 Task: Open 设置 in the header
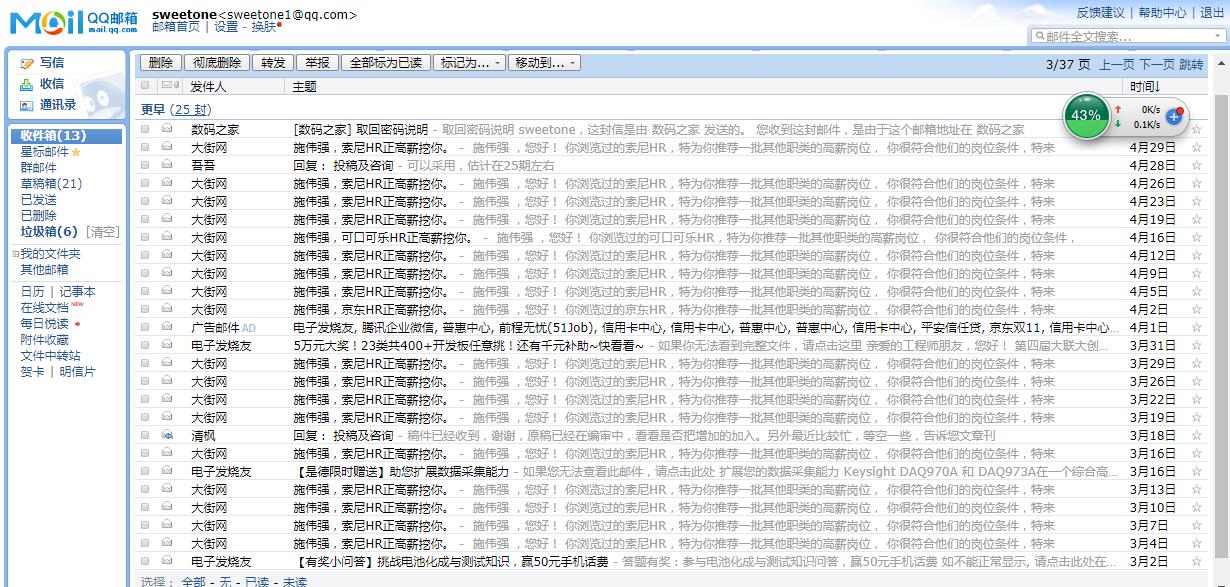pos(226,27)
